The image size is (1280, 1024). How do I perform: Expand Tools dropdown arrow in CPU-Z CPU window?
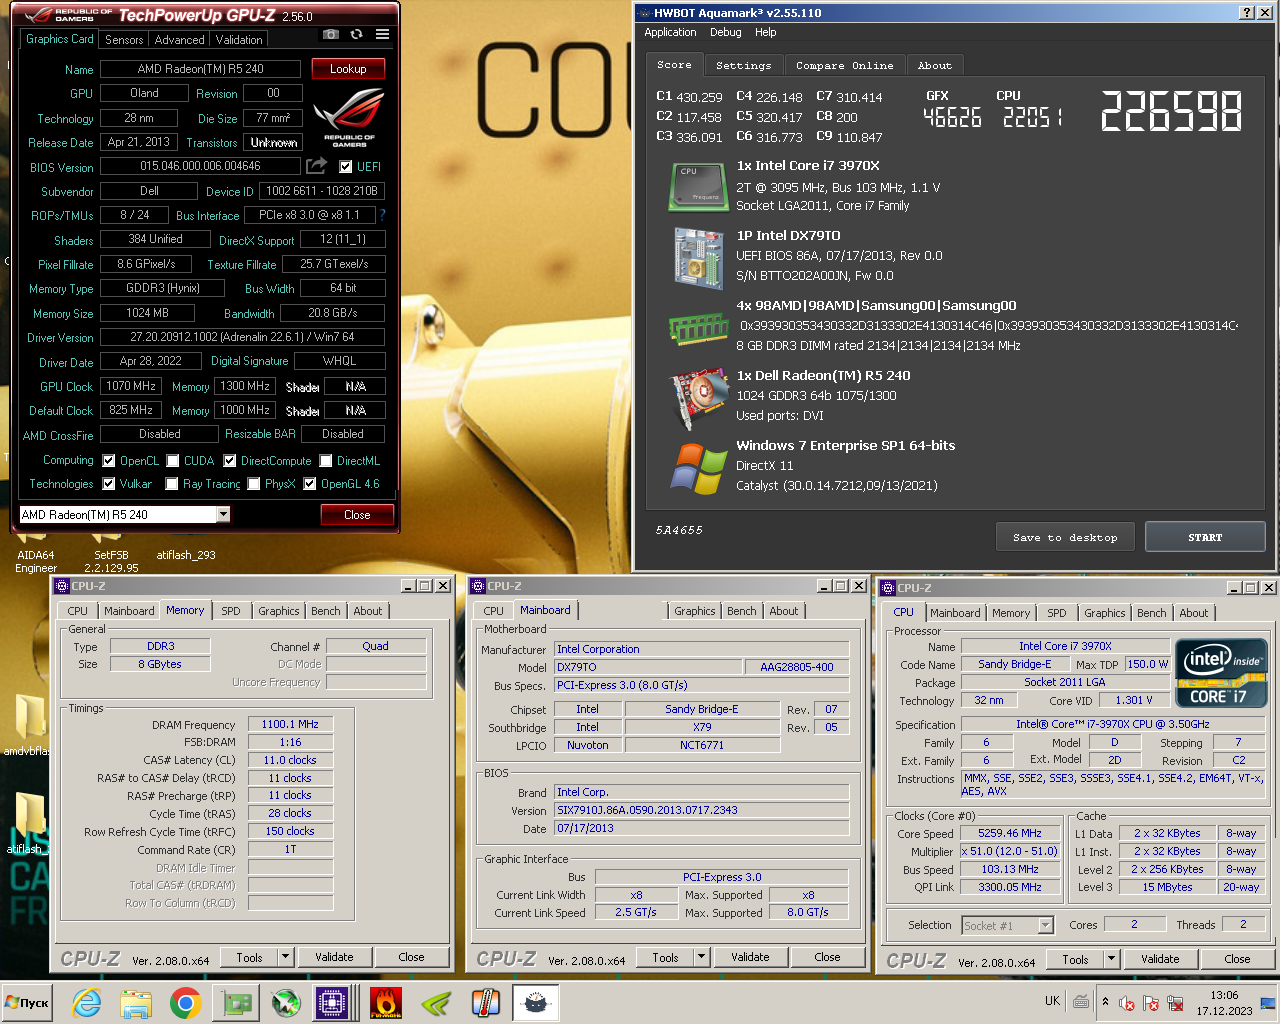click(x=1111, y=959)
